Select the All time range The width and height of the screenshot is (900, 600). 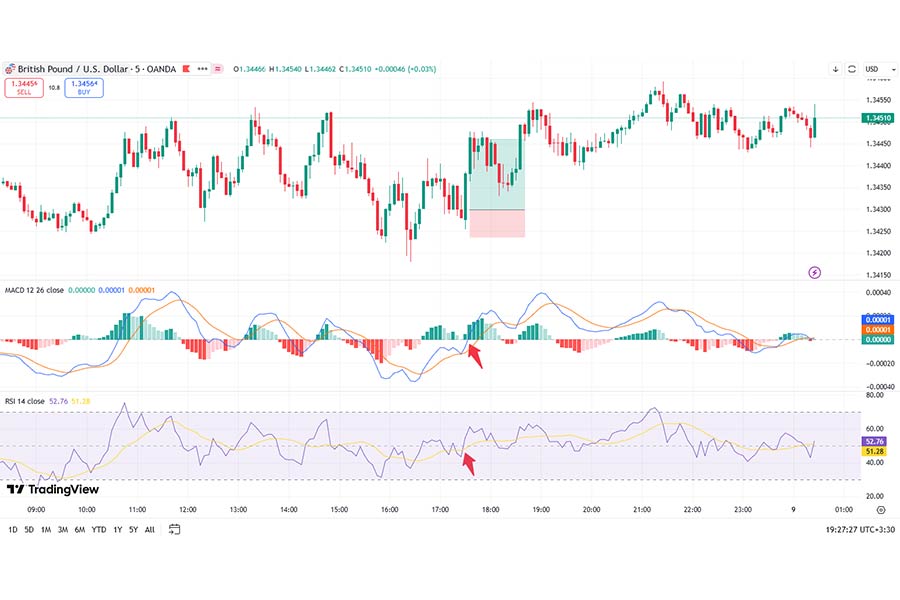click(x=149, y=530)
